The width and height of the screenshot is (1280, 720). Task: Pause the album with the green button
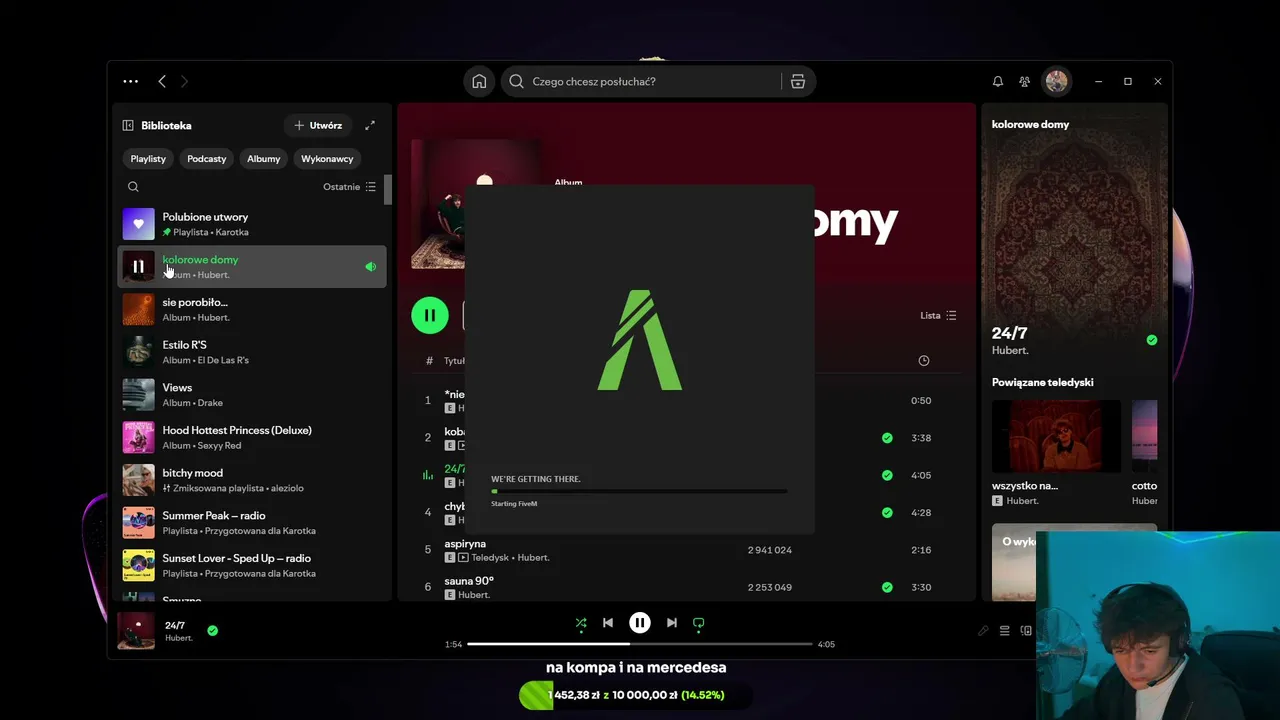pos(430,315)
